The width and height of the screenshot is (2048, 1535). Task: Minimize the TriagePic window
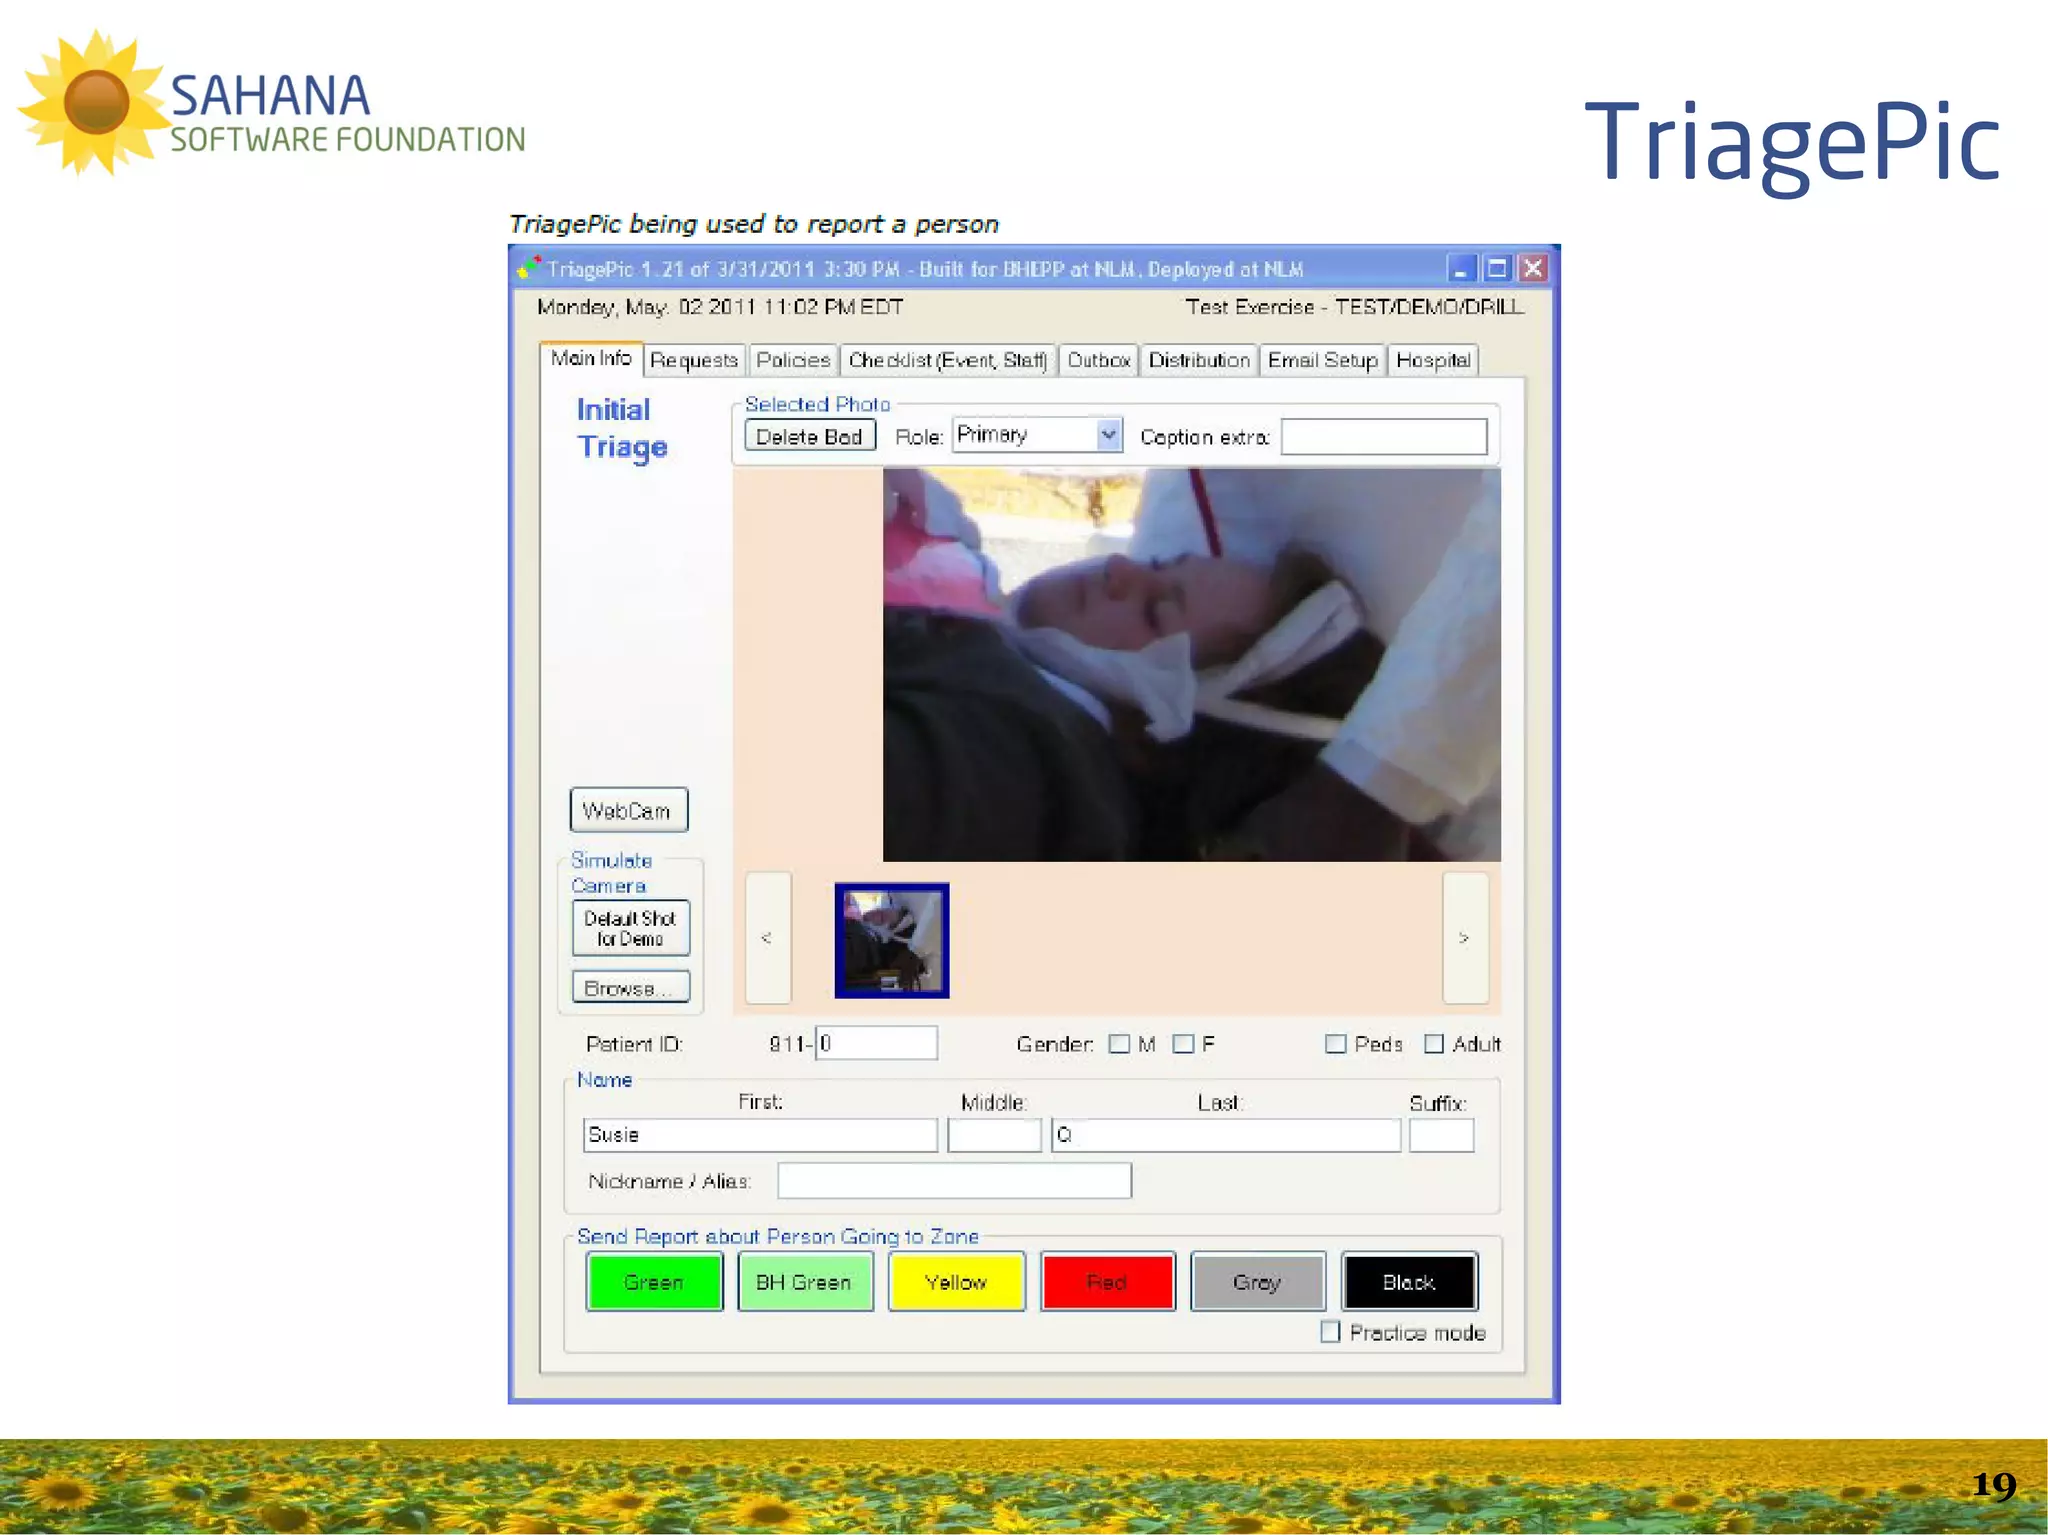[x=1461, y=268]
